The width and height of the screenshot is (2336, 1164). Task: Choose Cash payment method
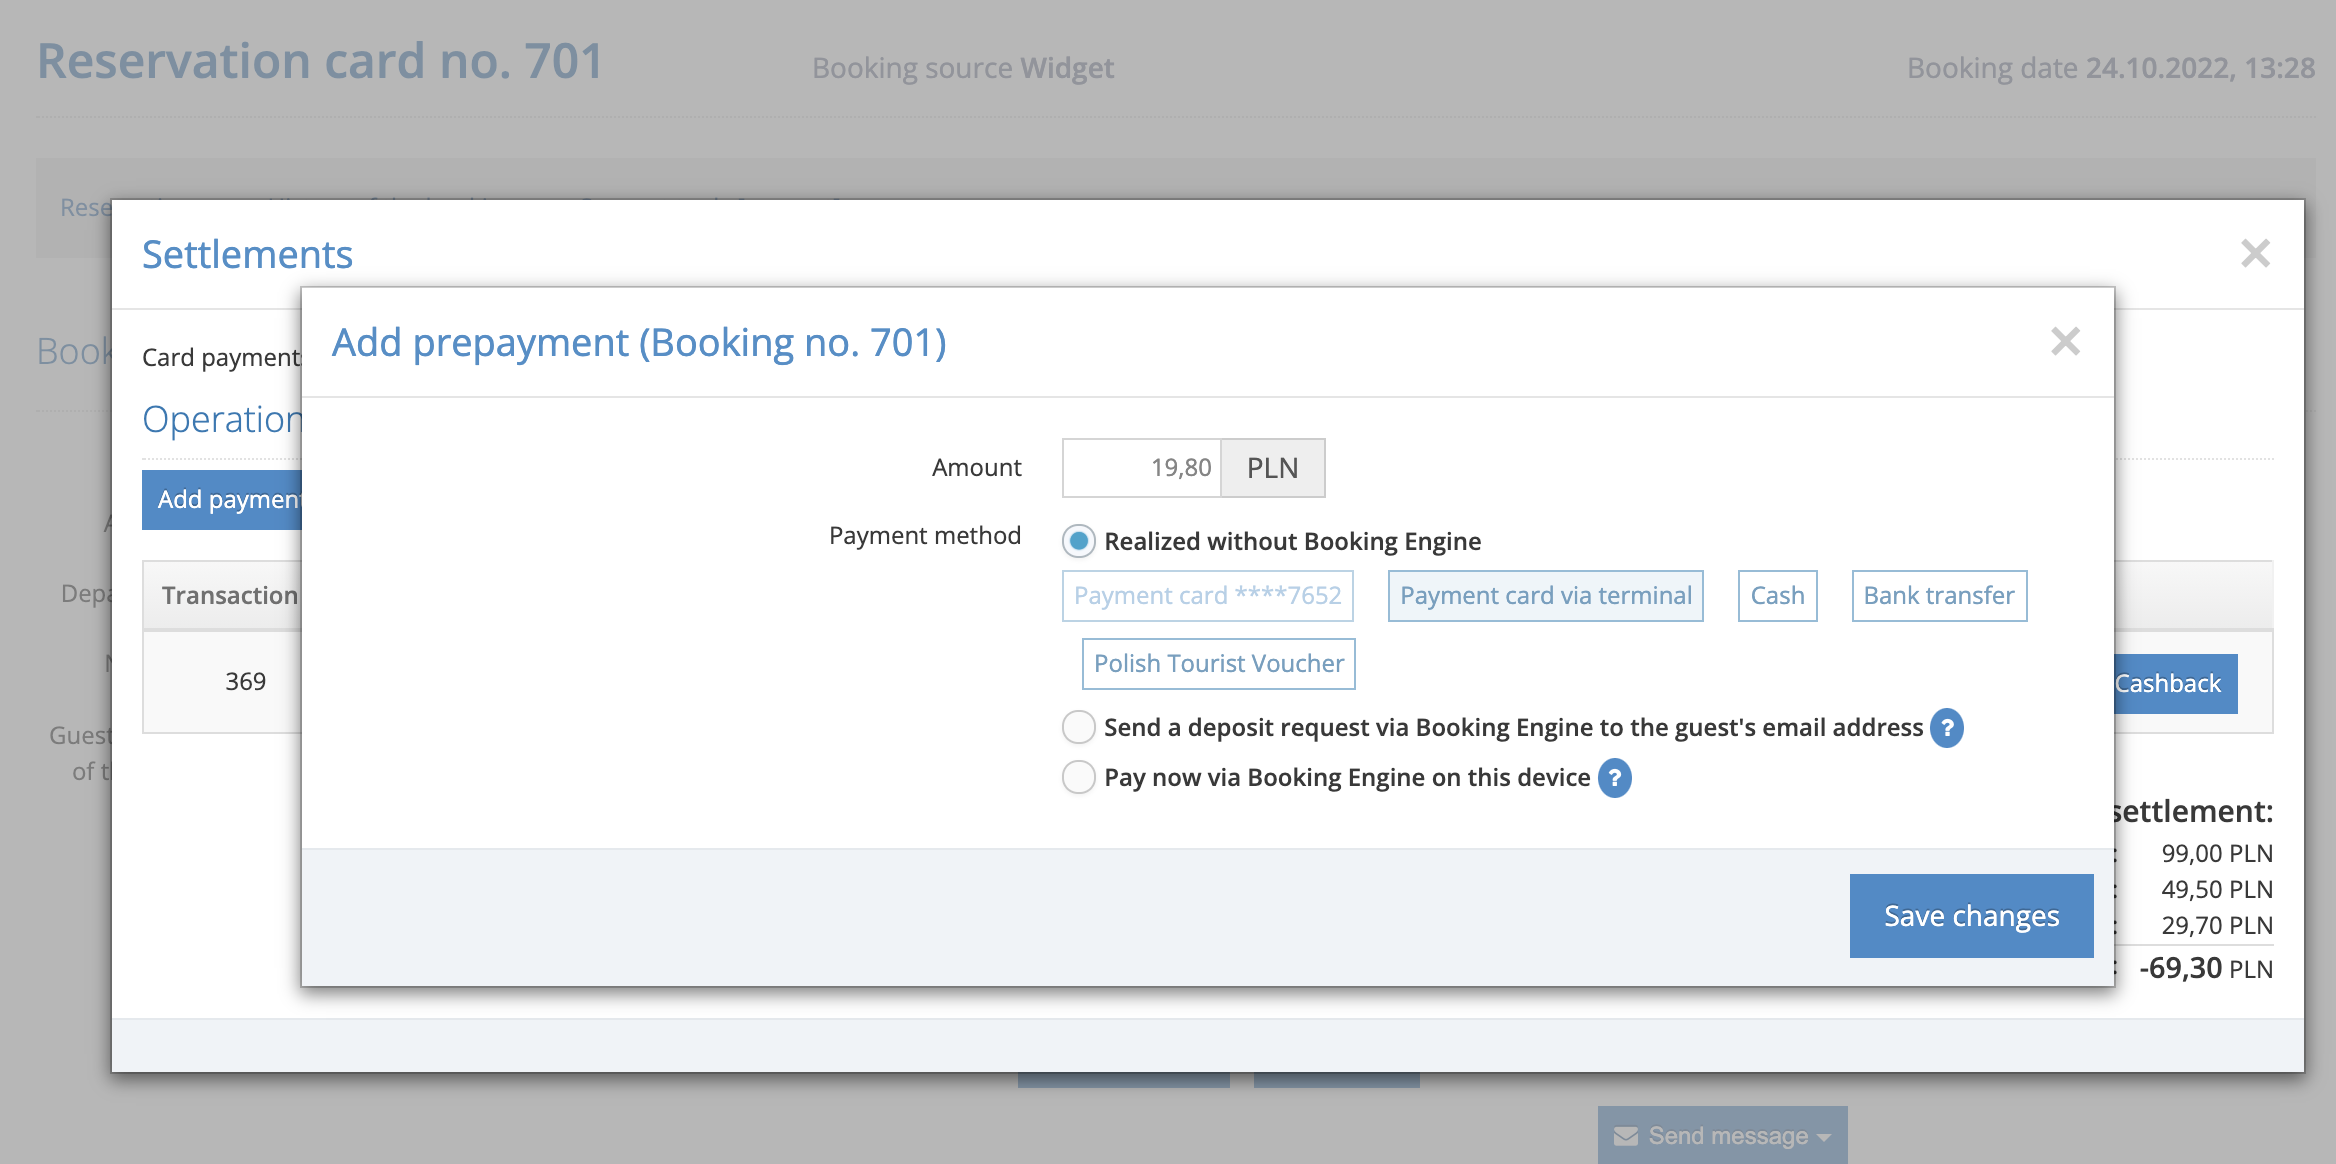point(1777,596)
